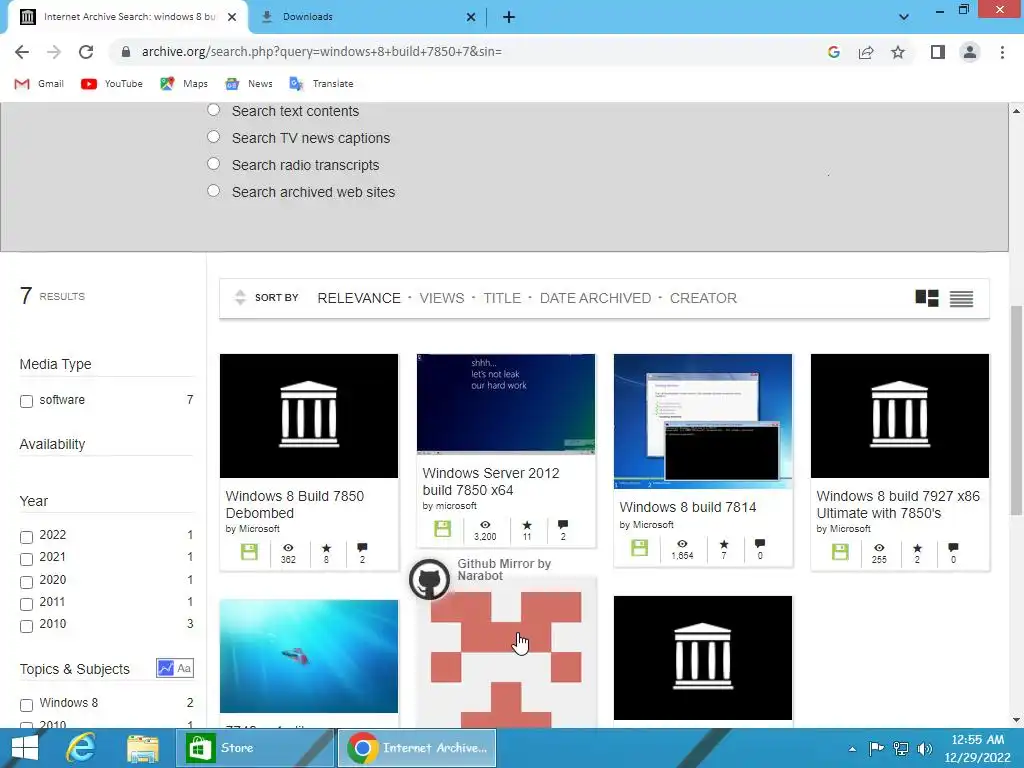Click favorites star on build 7814 card
The height and width of the screenshot is (768, 1024).
click(724, 544)
